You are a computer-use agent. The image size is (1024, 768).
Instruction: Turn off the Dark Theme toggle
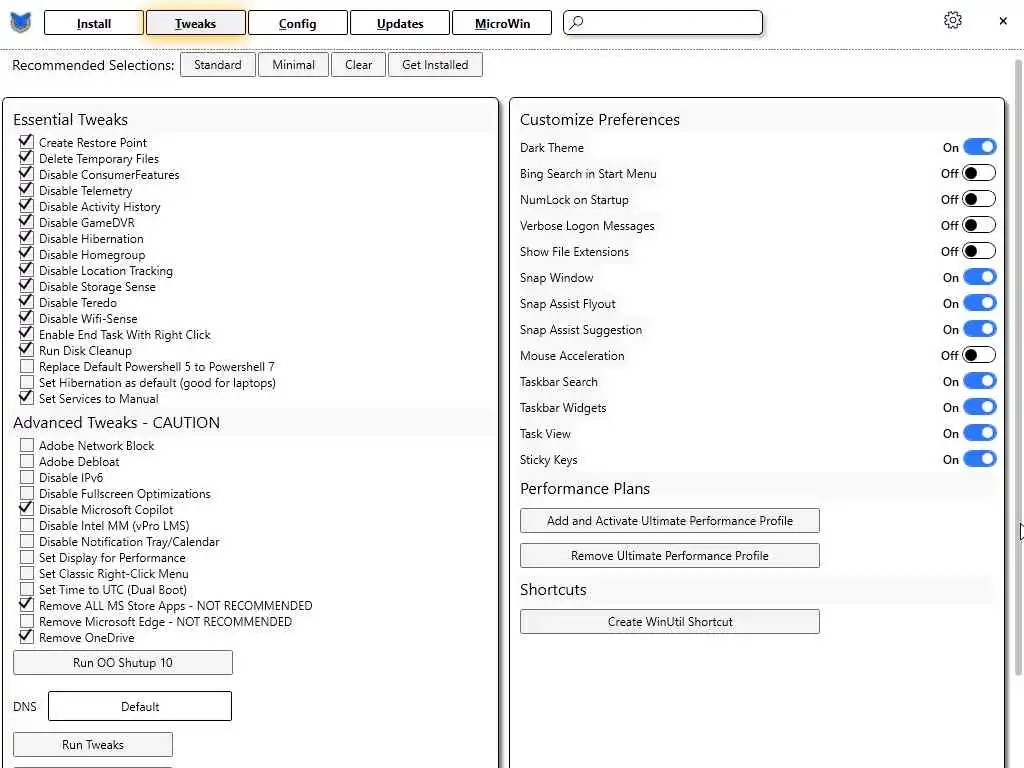pos(980,147)
